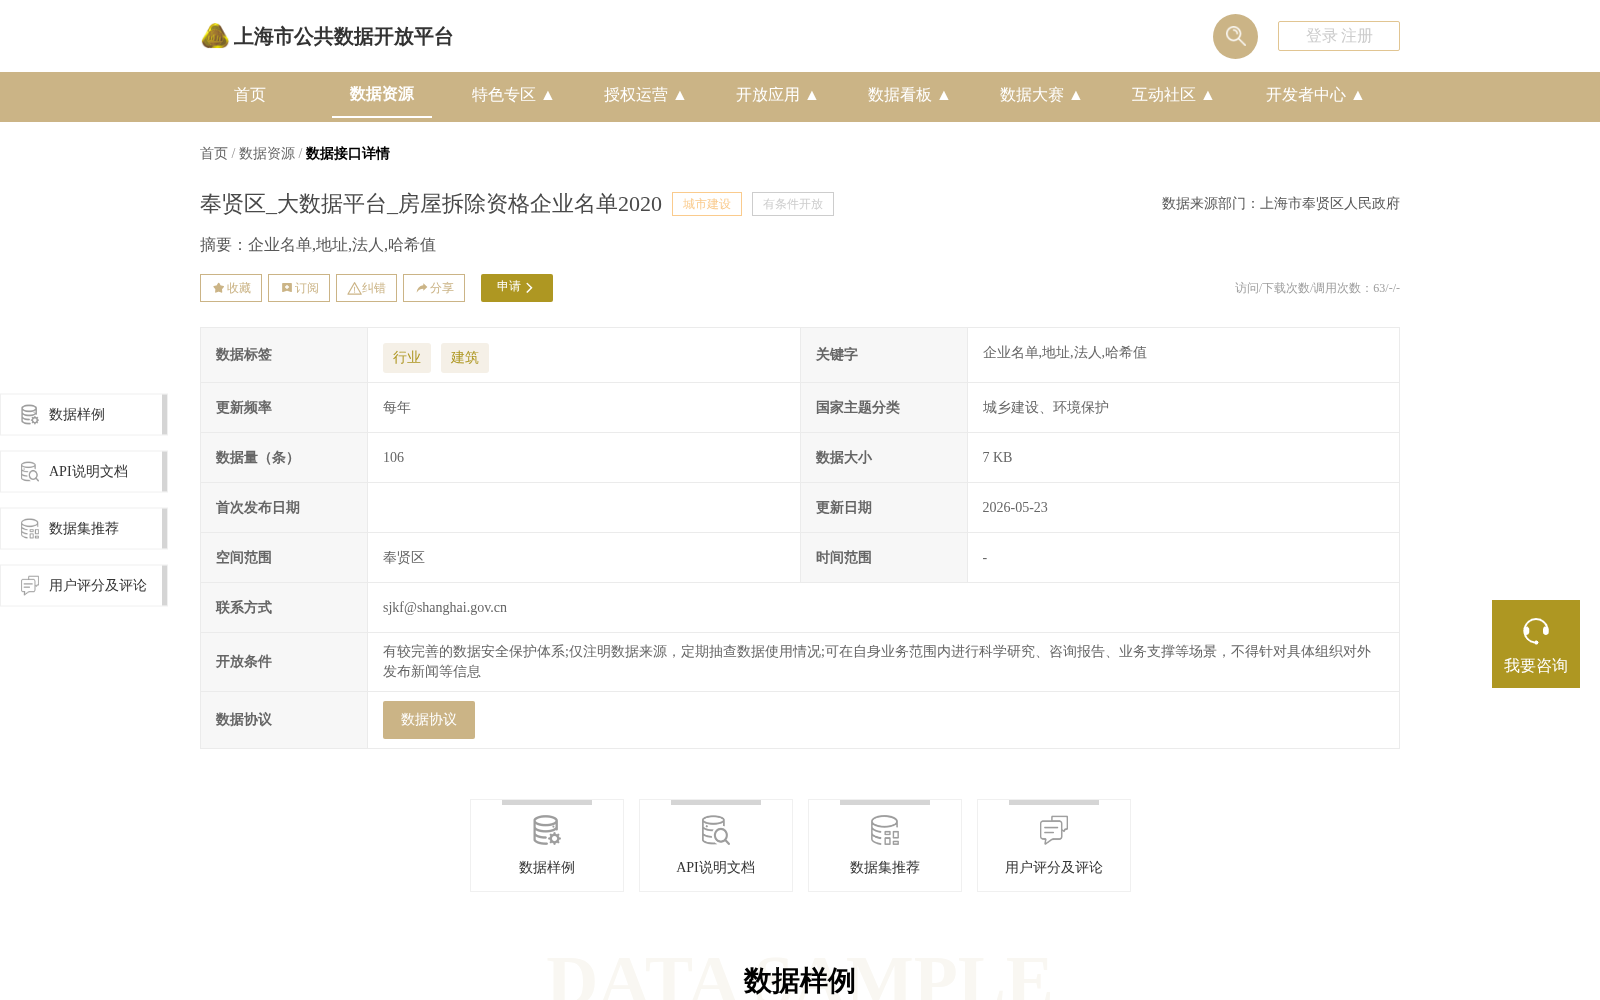Click the sidebar 数据样例 label
The height and width of the screenshot is (1000, 1600).
point(77,415)
